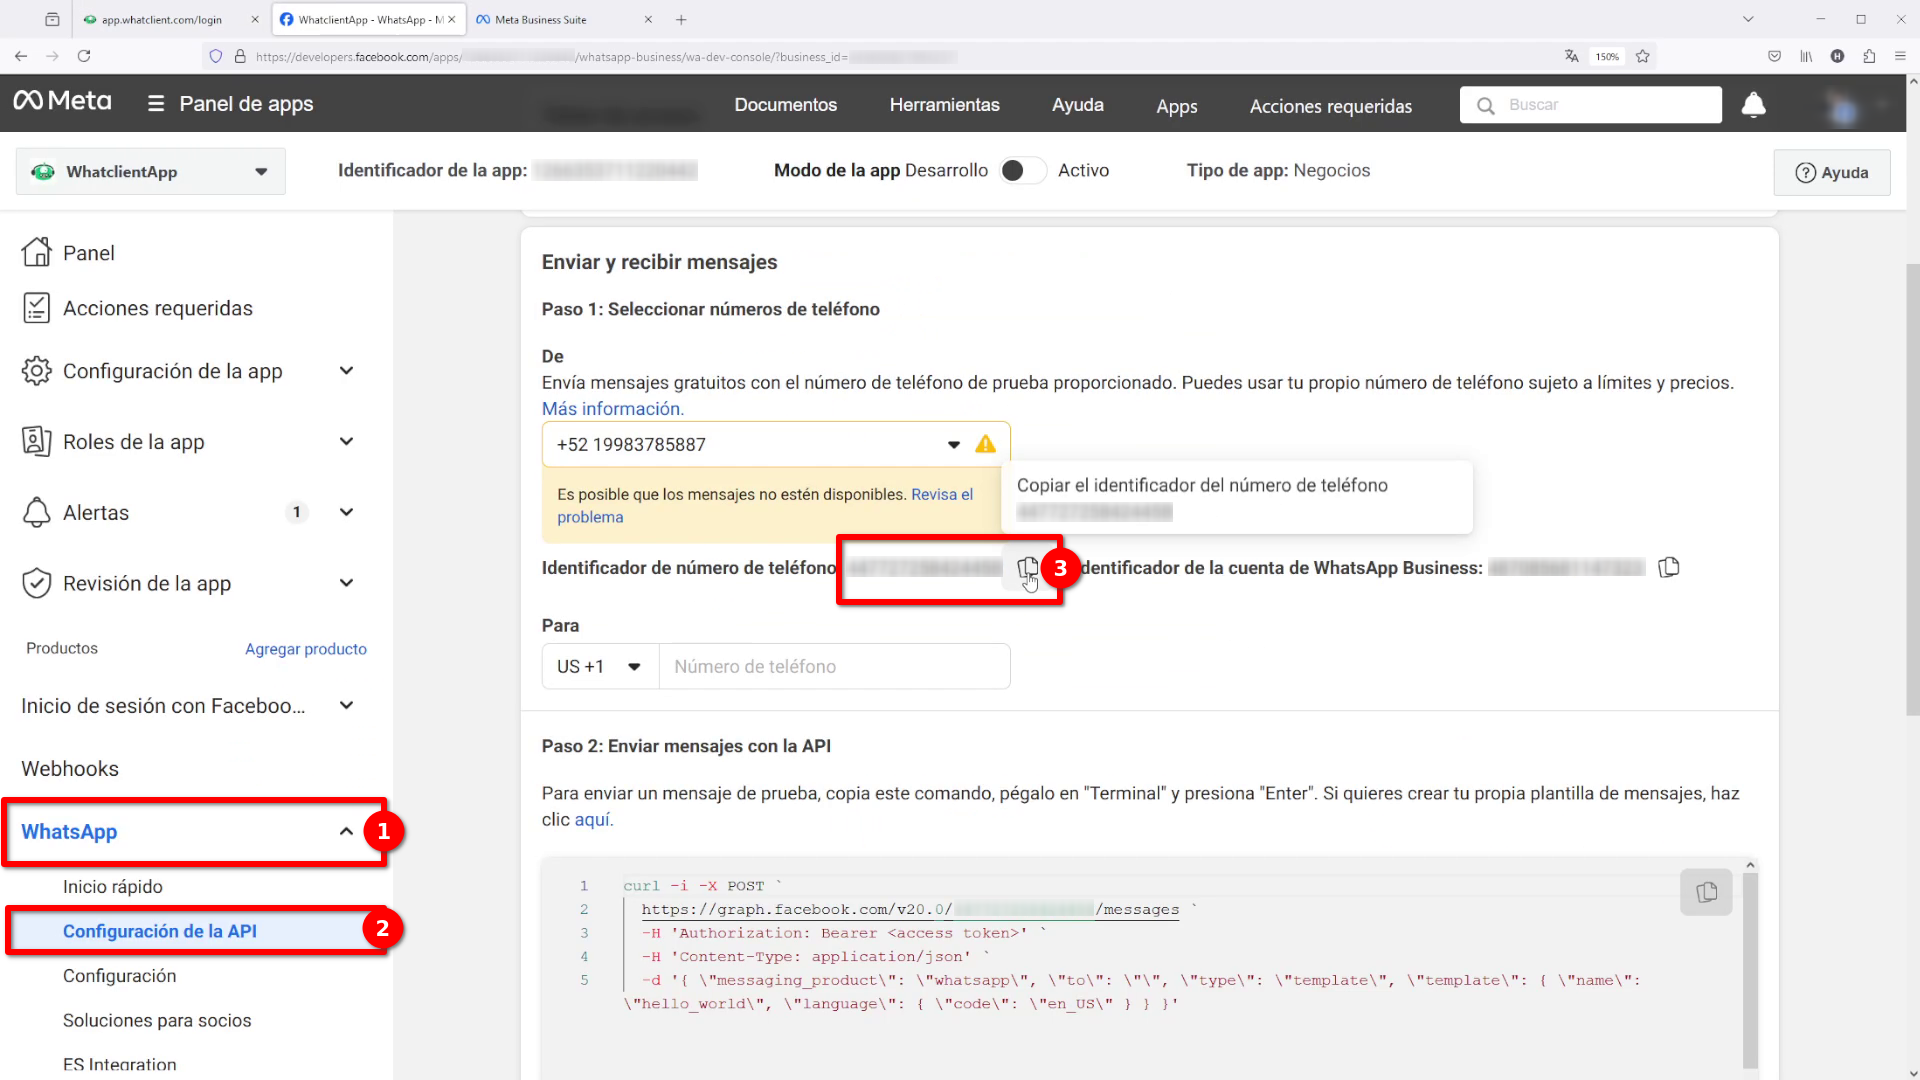Click the browser URL address bar

(880, 56)
